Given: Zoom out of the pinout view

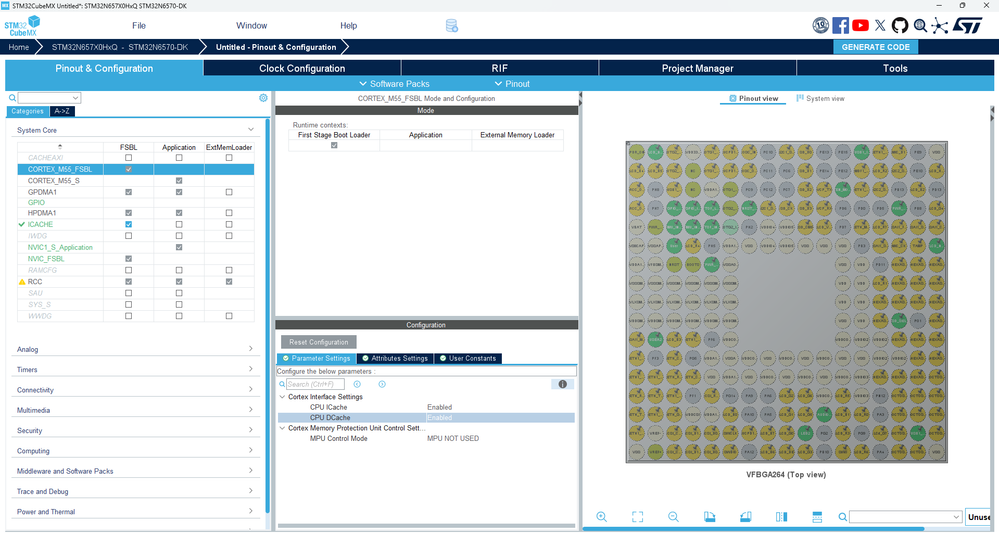Looking at the screenshot, I should pyautogui.click(x=673, y=517).
